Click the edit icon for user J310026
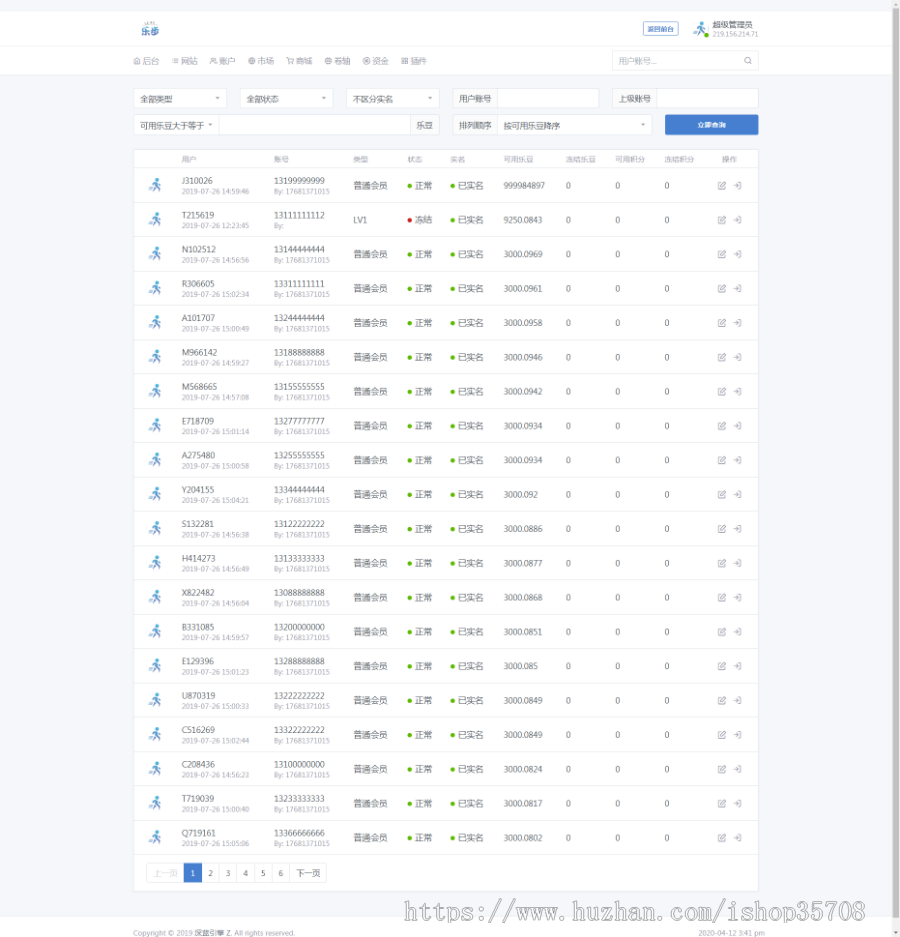 click(722, 186)
